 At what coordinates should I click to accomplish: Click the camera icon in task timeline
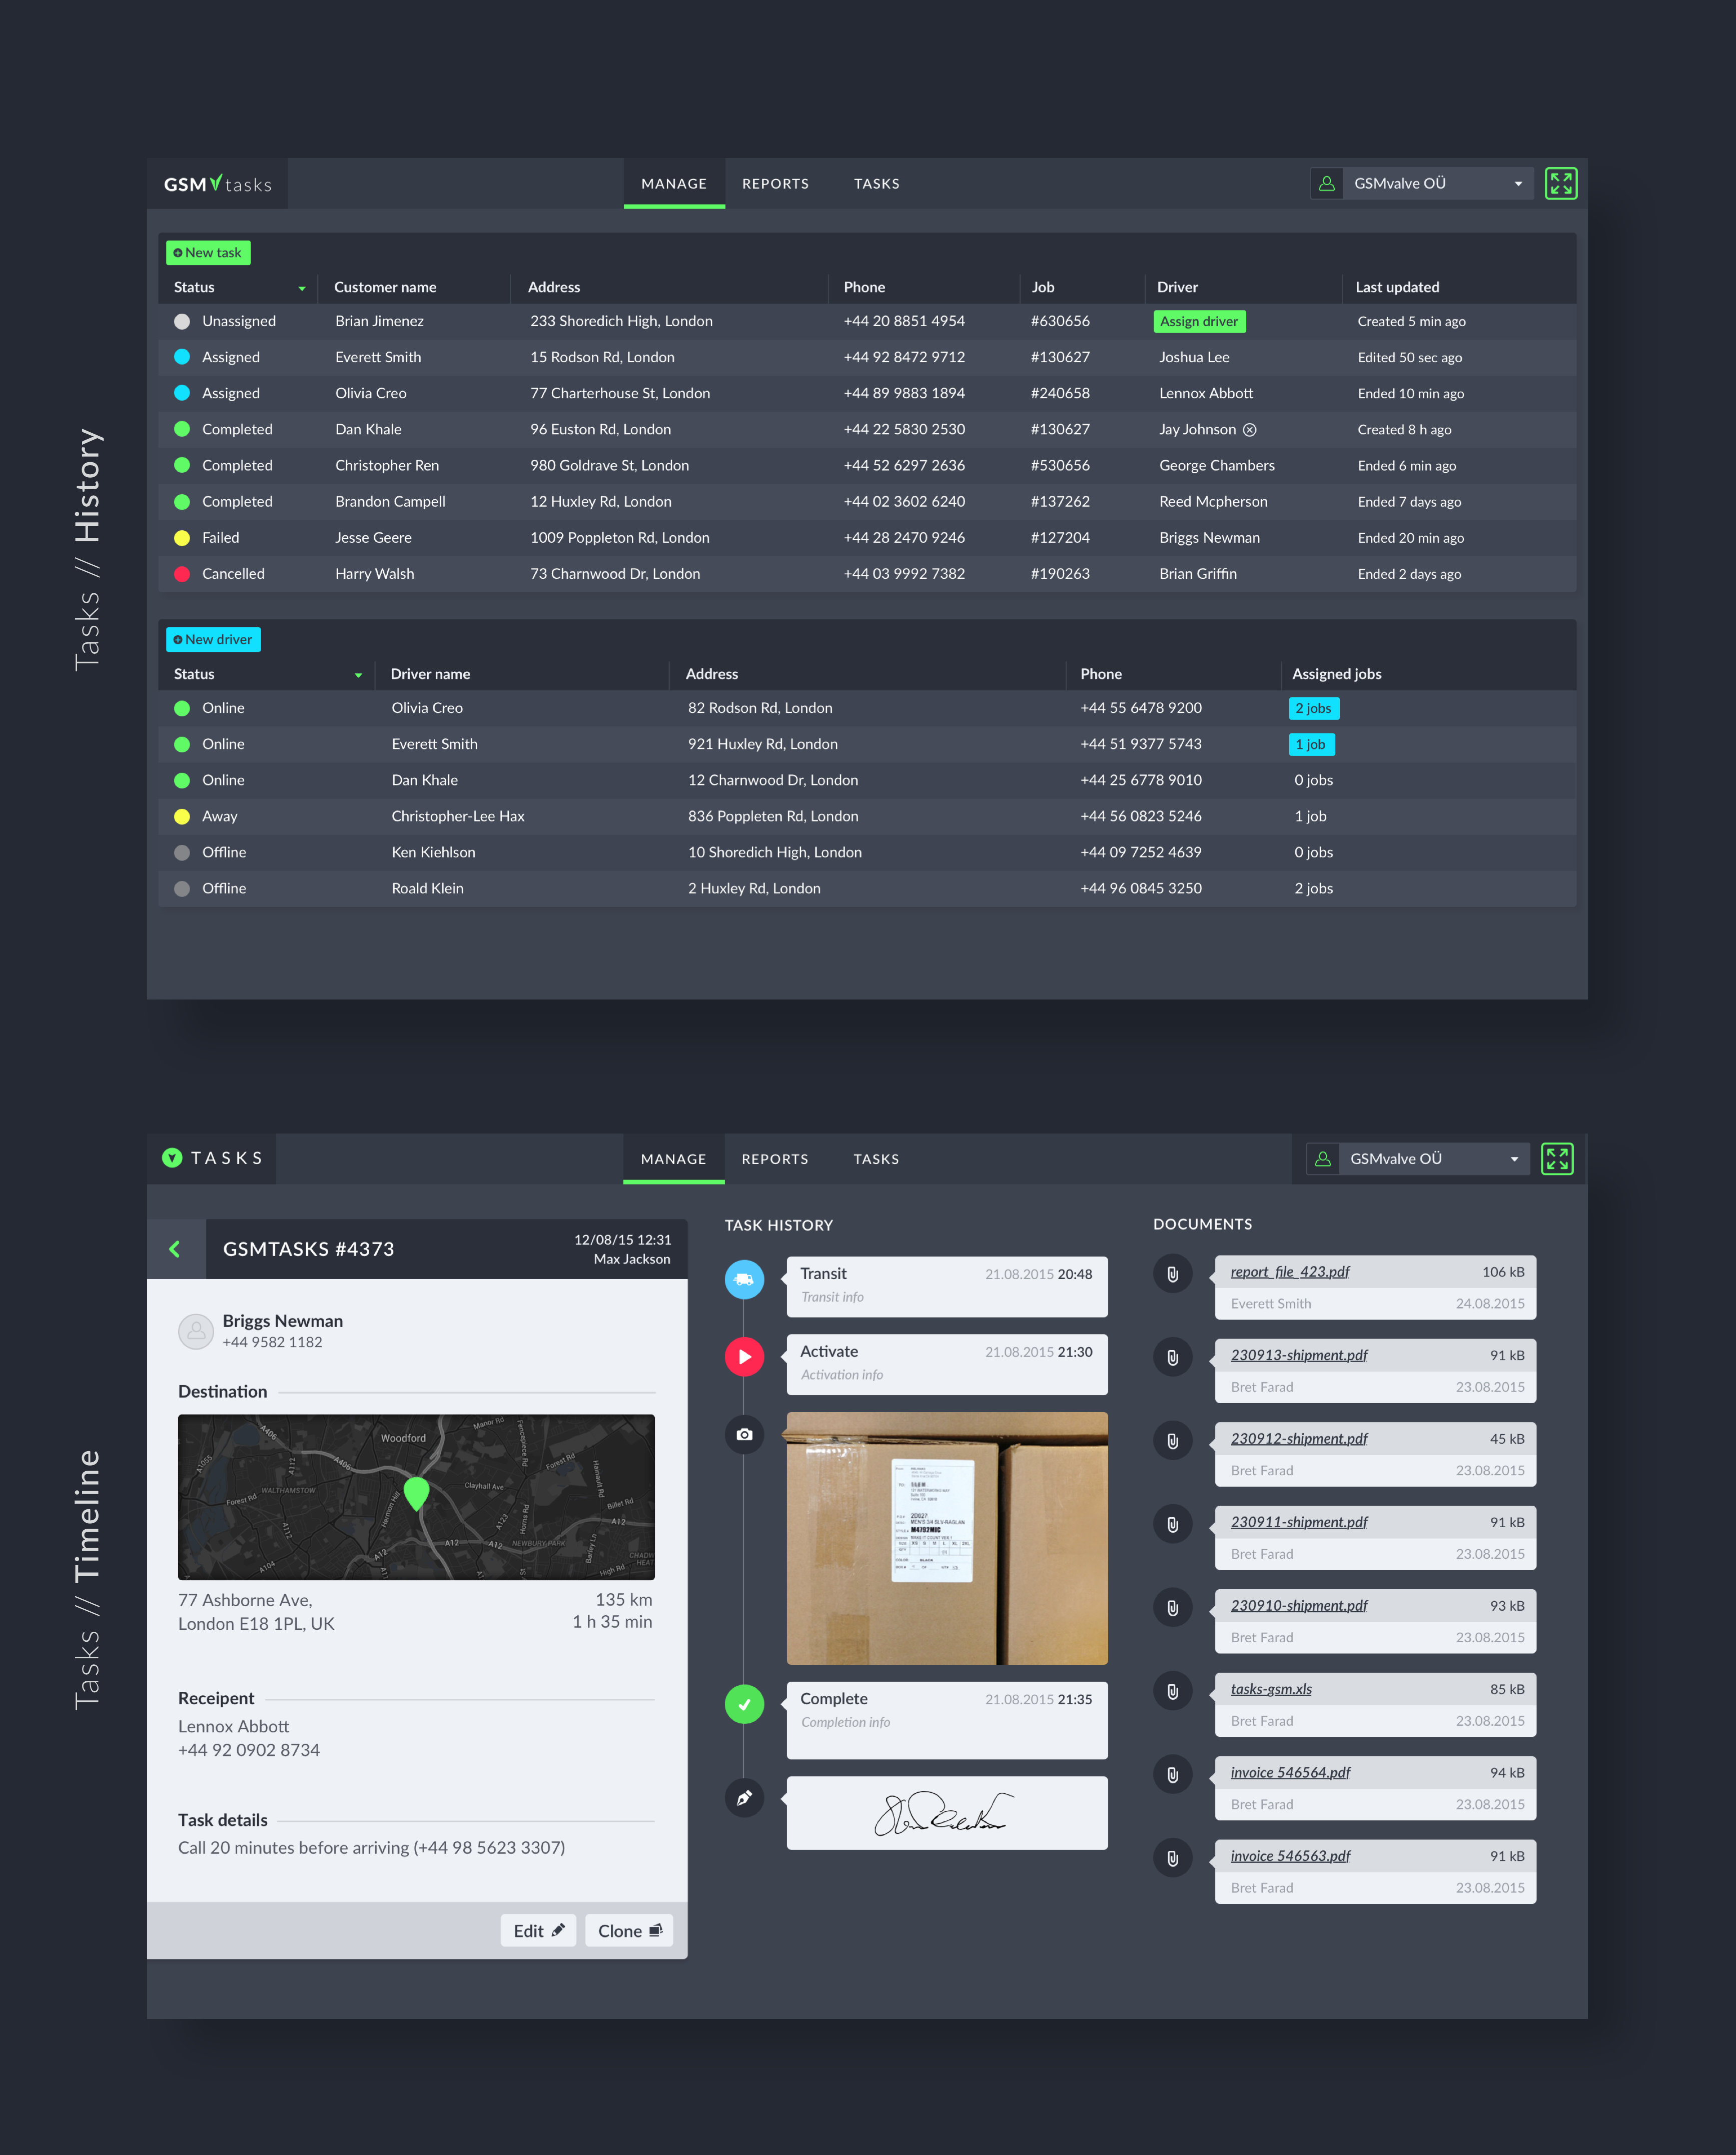(x=744, y=1434)
